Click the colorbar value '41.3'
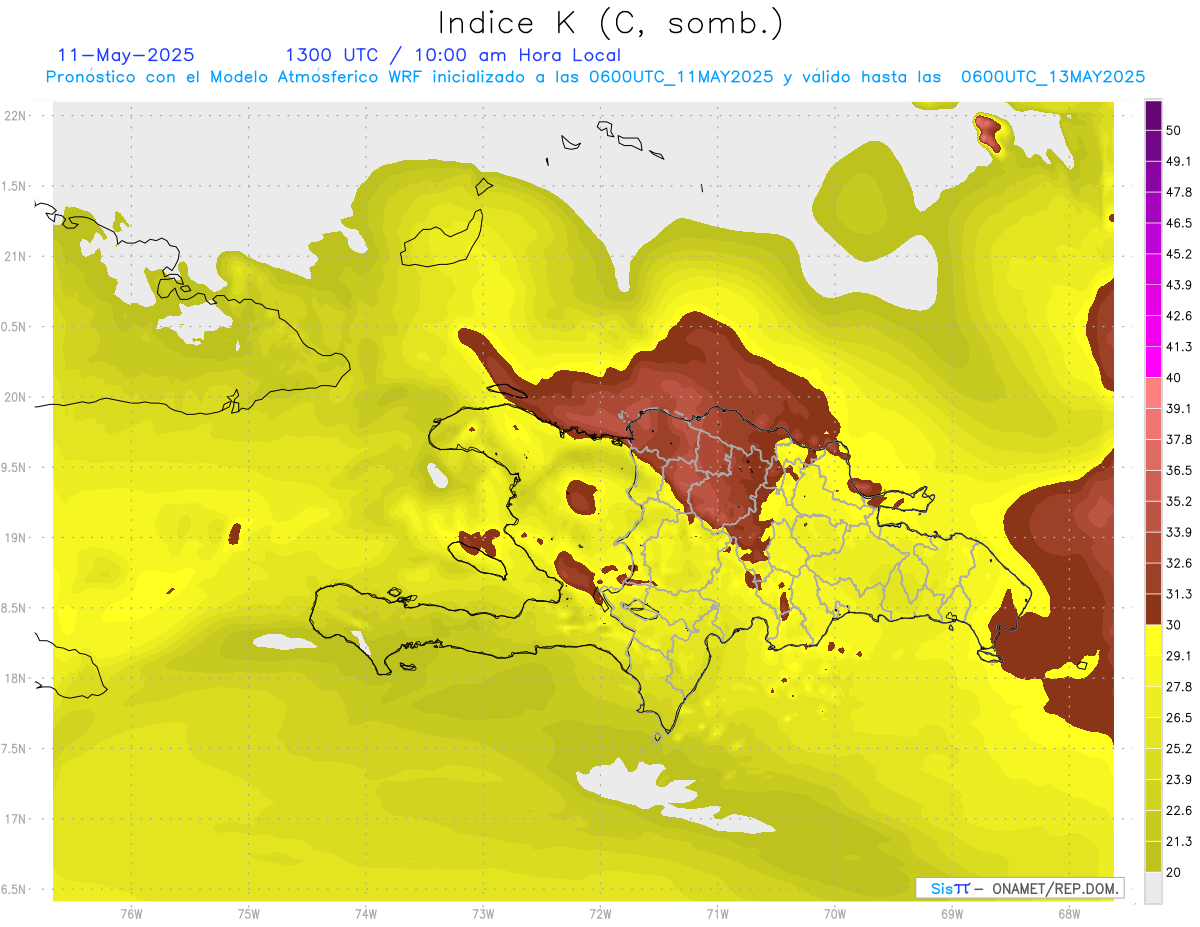This screenshot has height=927, width=1200. pos(1179,347)
